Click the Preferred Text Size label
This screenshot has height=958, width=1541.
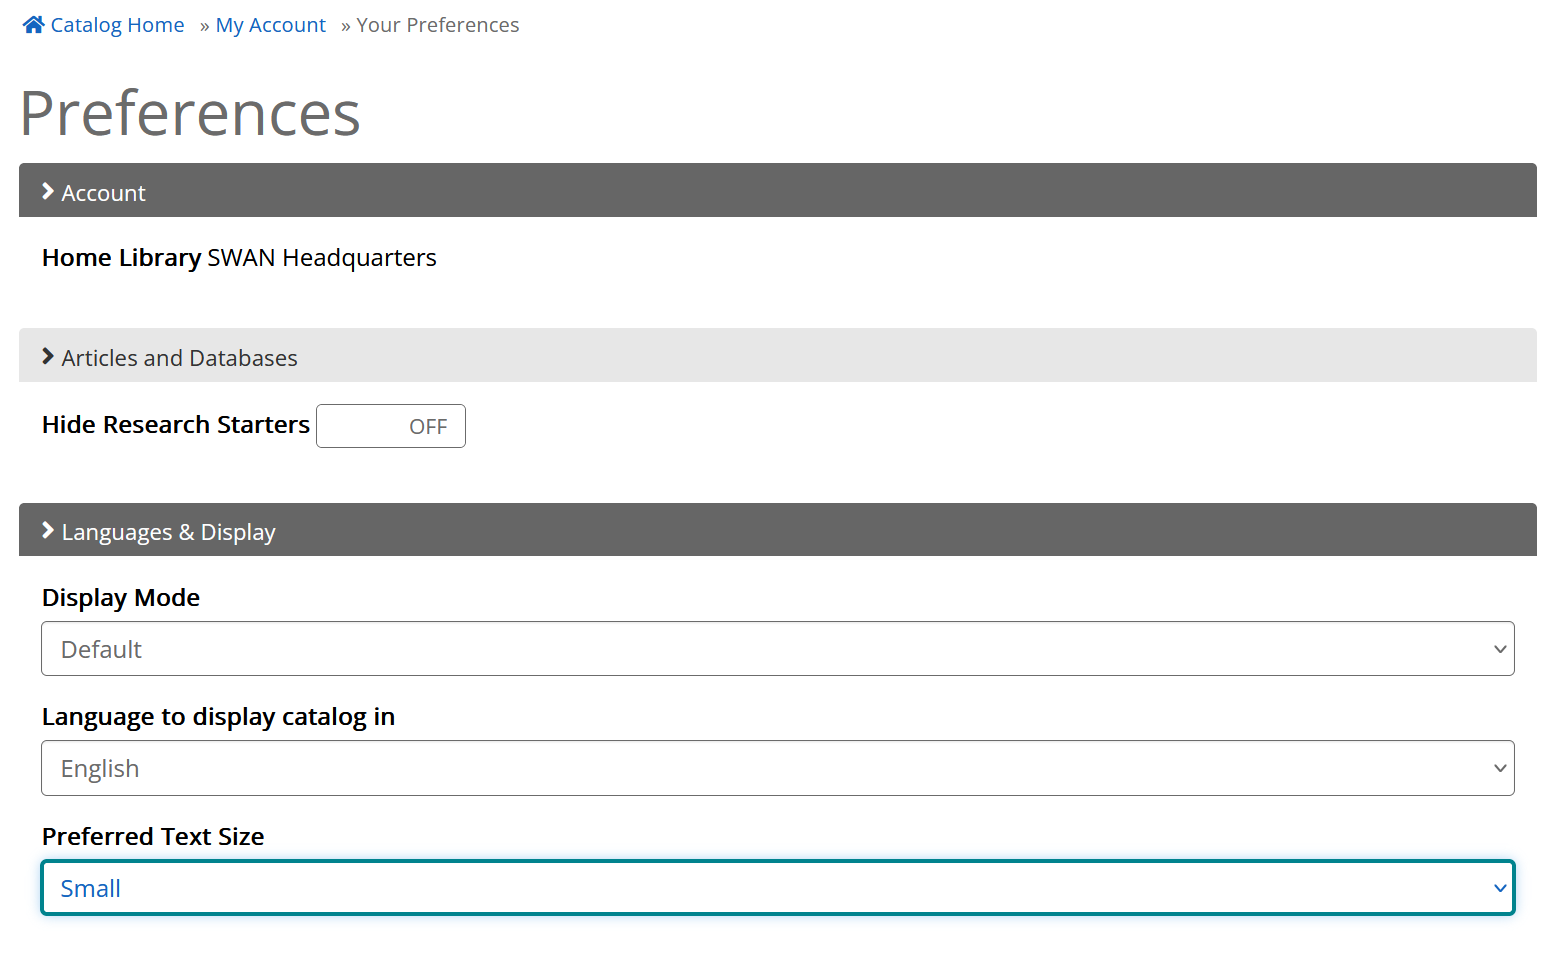pos(153,837)
